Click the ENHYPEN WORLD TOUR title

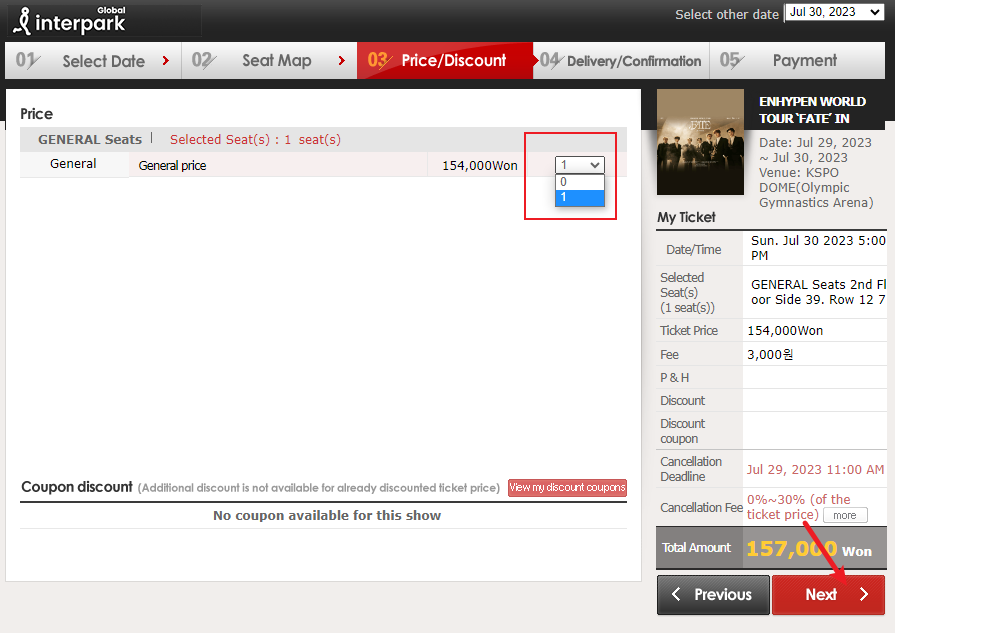pyautogui.click(x=812, y=110)
